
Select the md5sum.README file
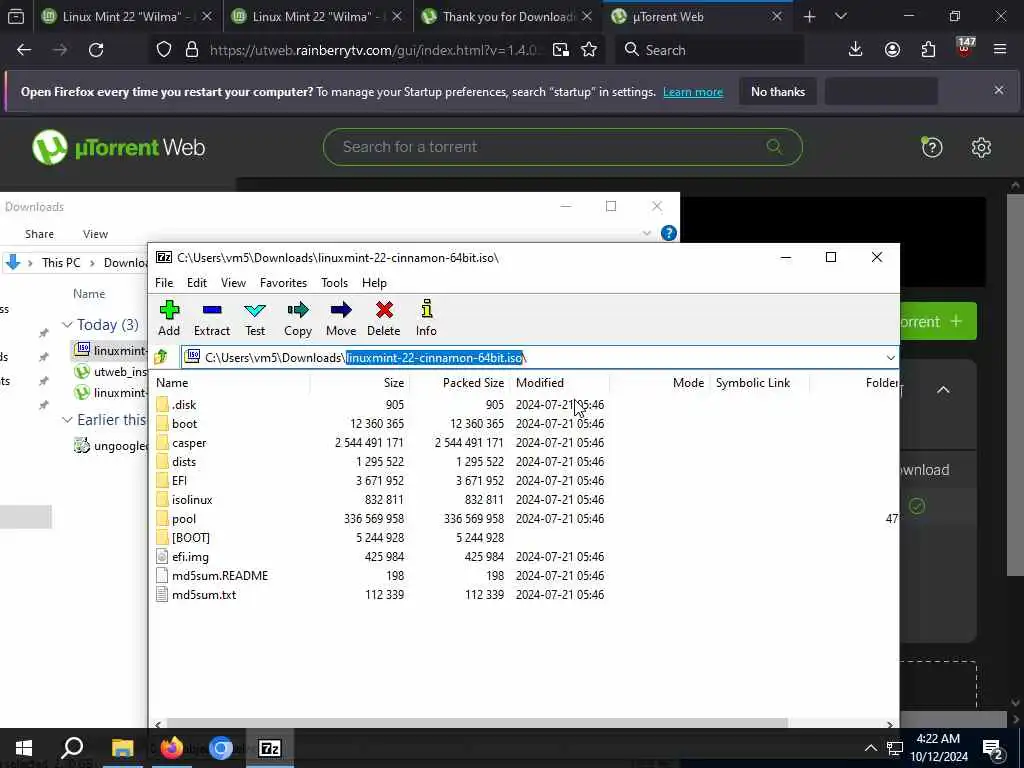click(x=212, y=575)
